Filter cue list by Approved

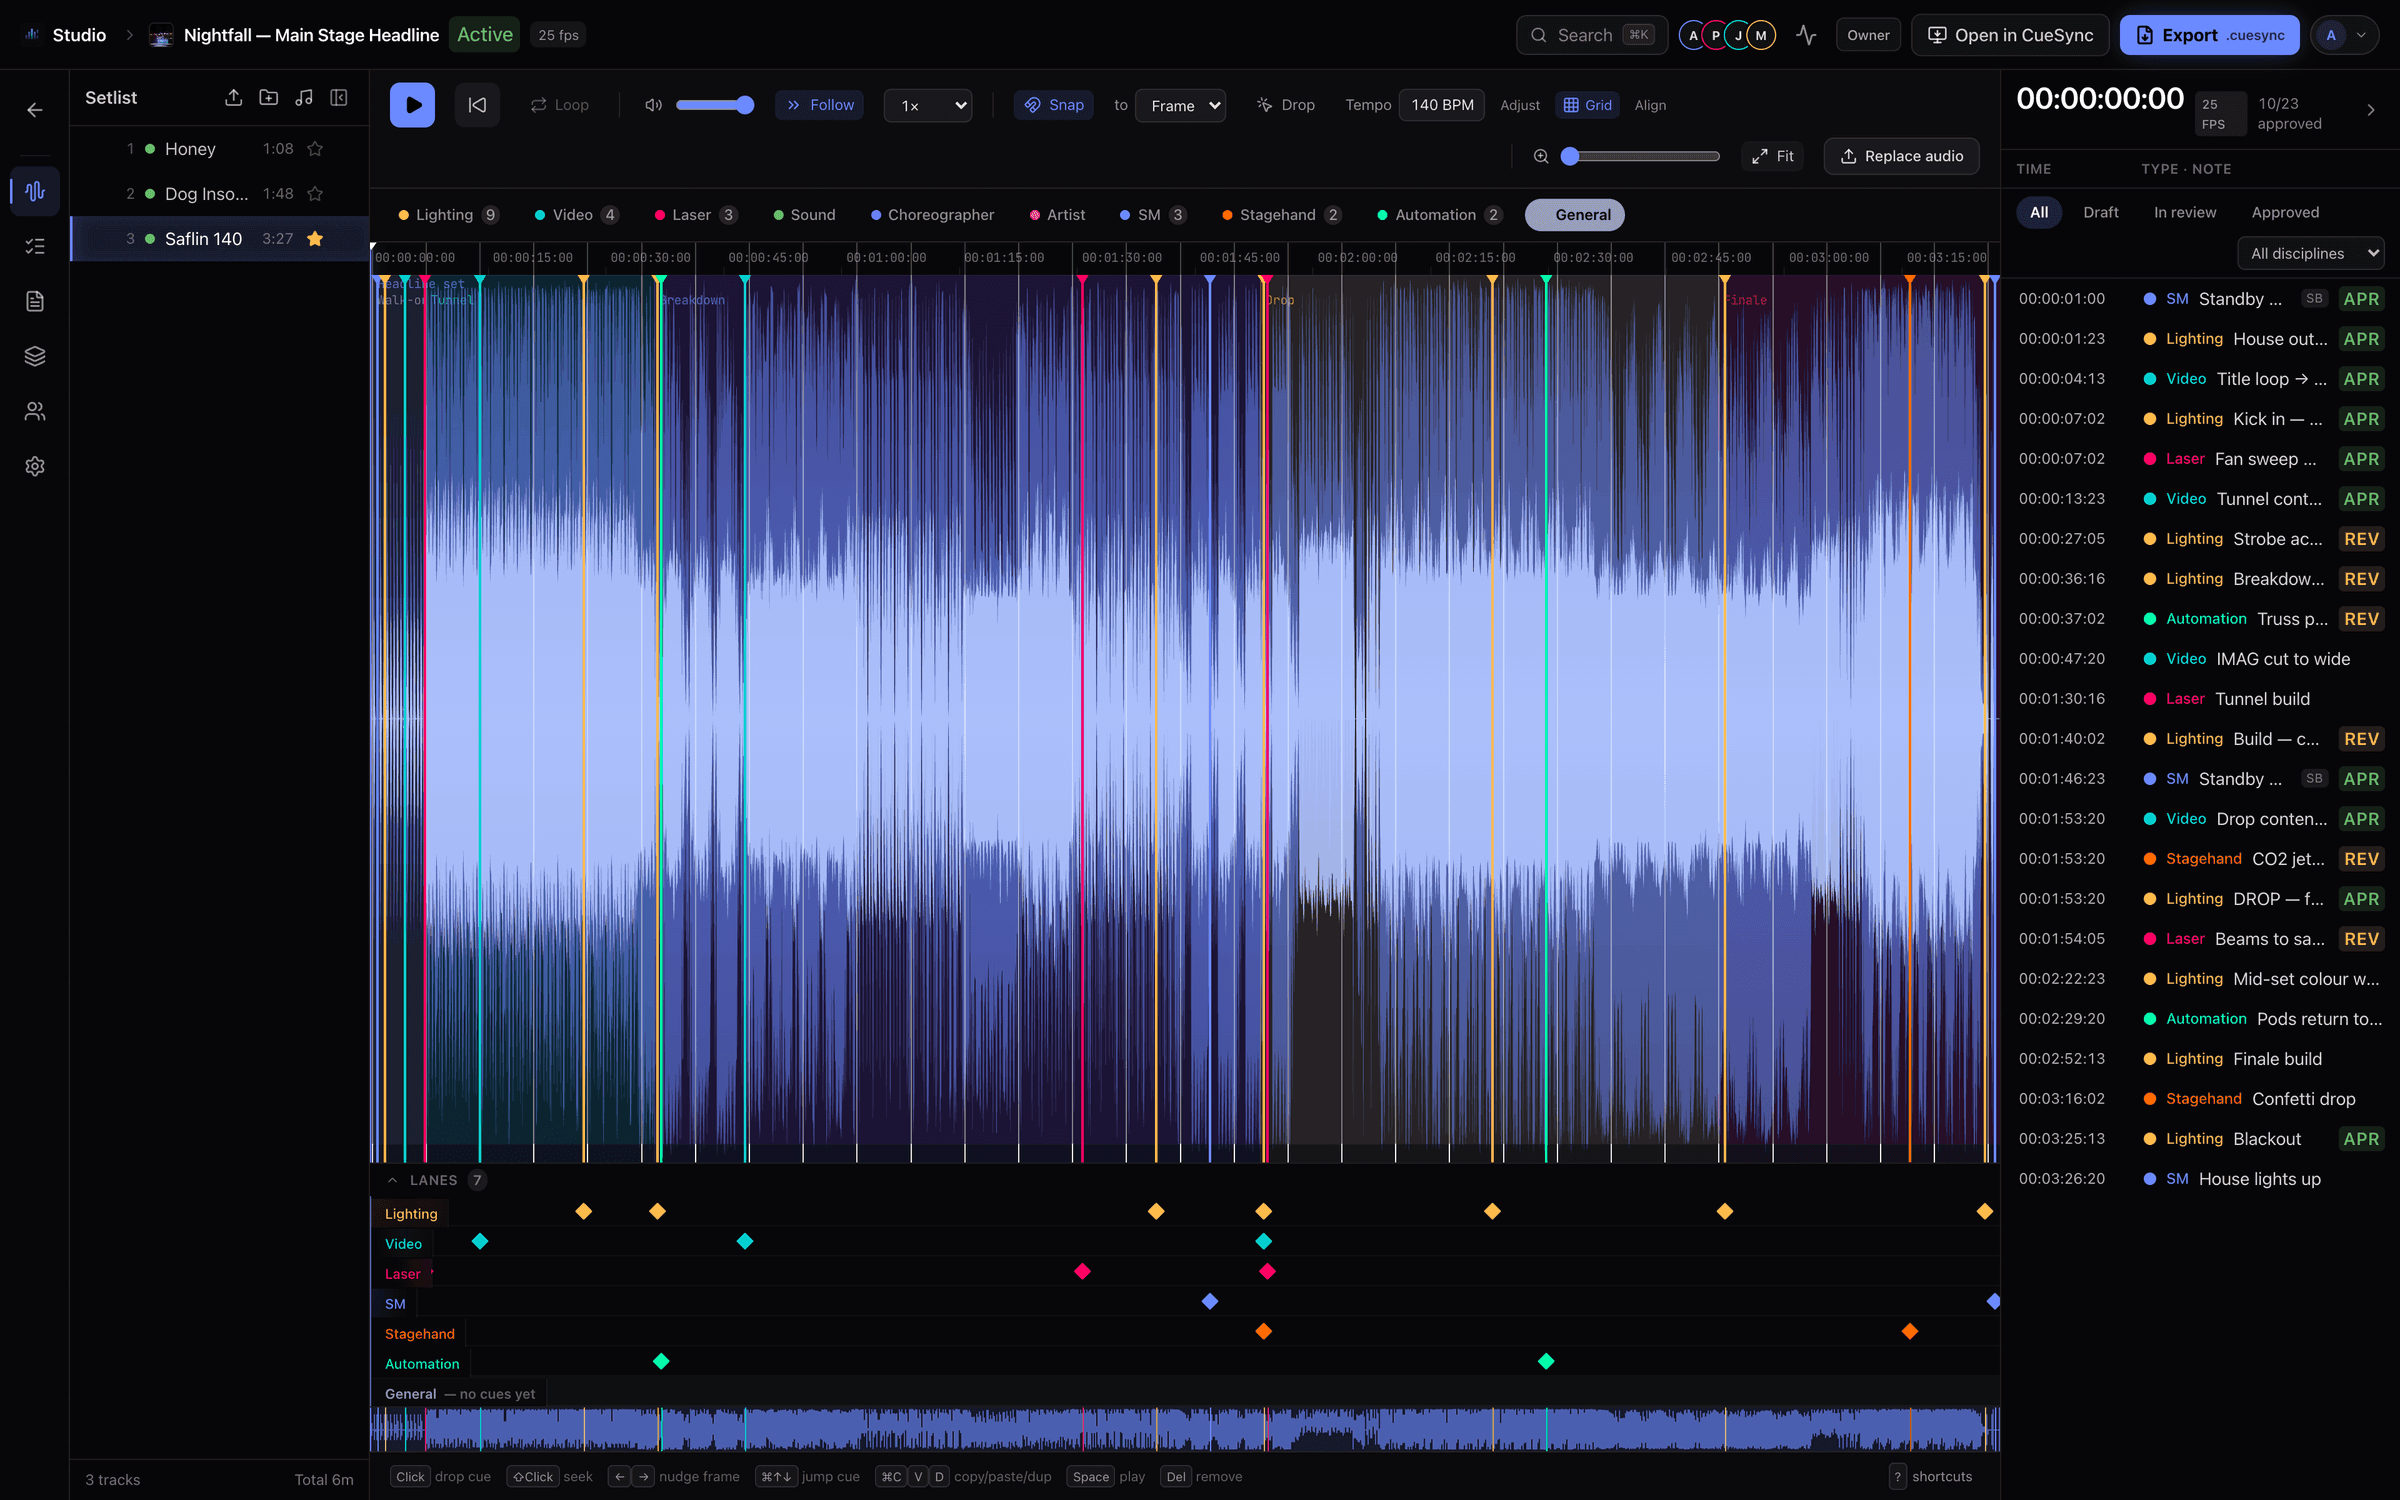(2285, 213)
